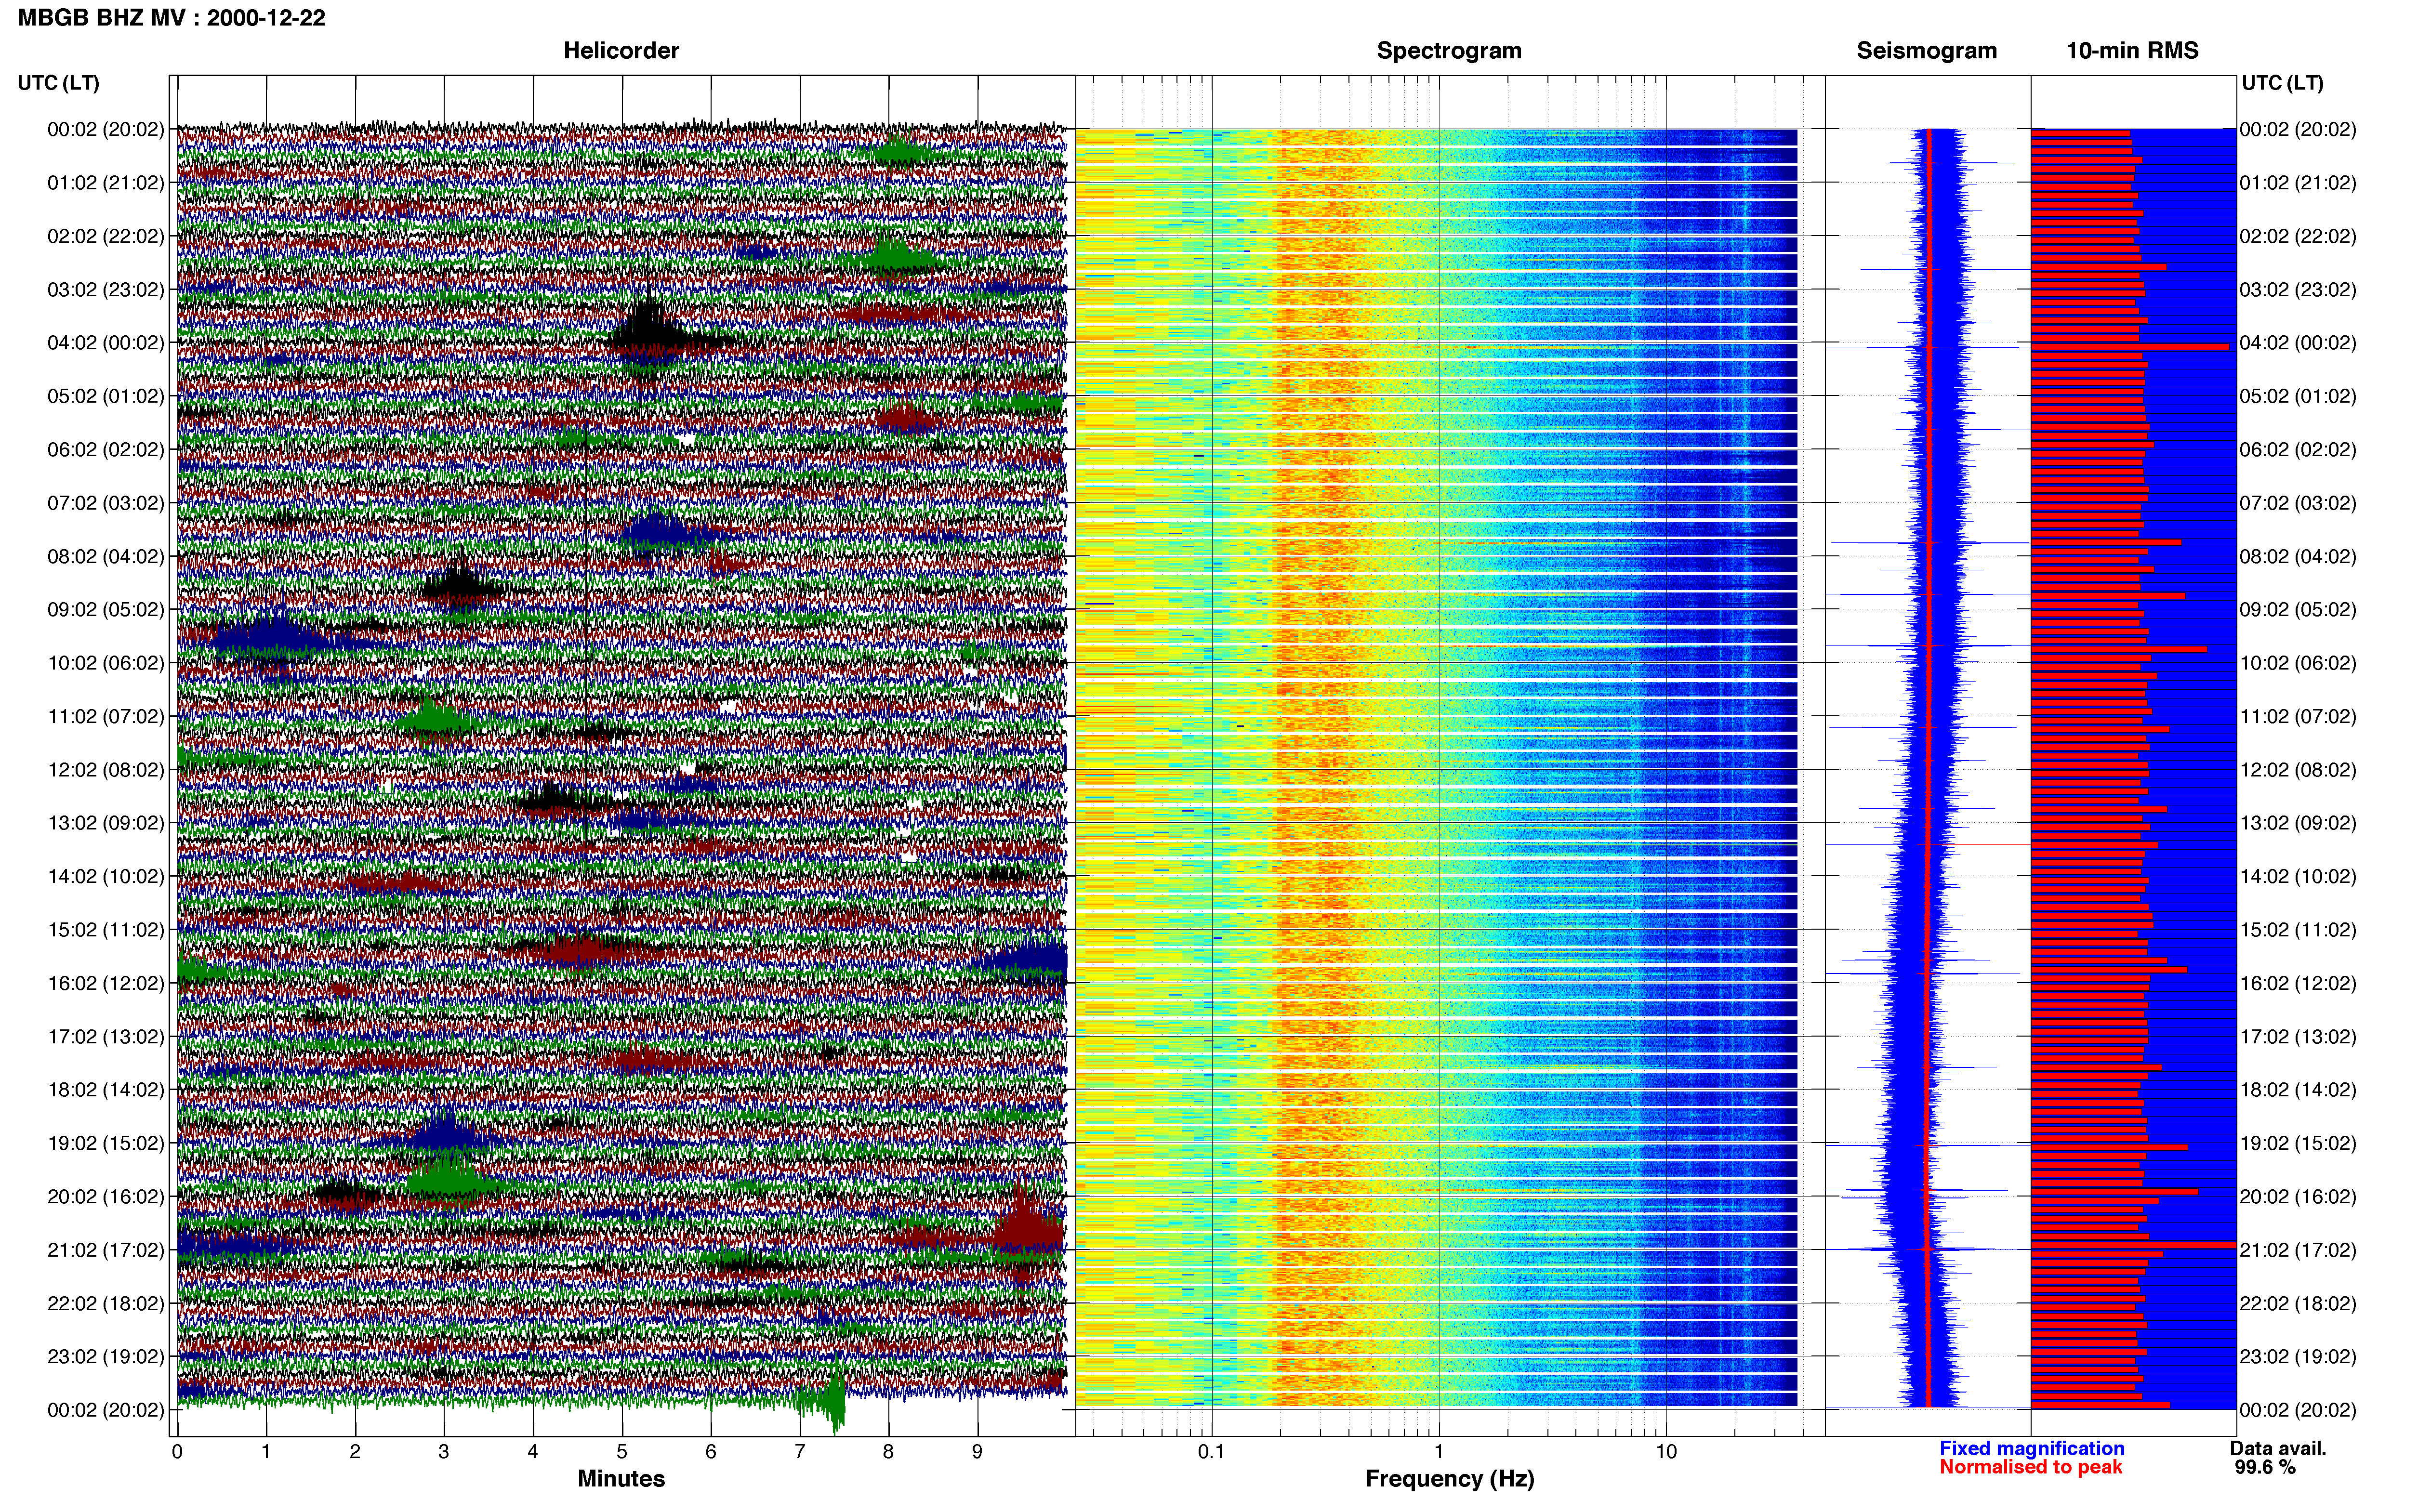
Task: Click left time label 06:02 (02:02)
Action: pyautogui.click(x=106, y=450)
